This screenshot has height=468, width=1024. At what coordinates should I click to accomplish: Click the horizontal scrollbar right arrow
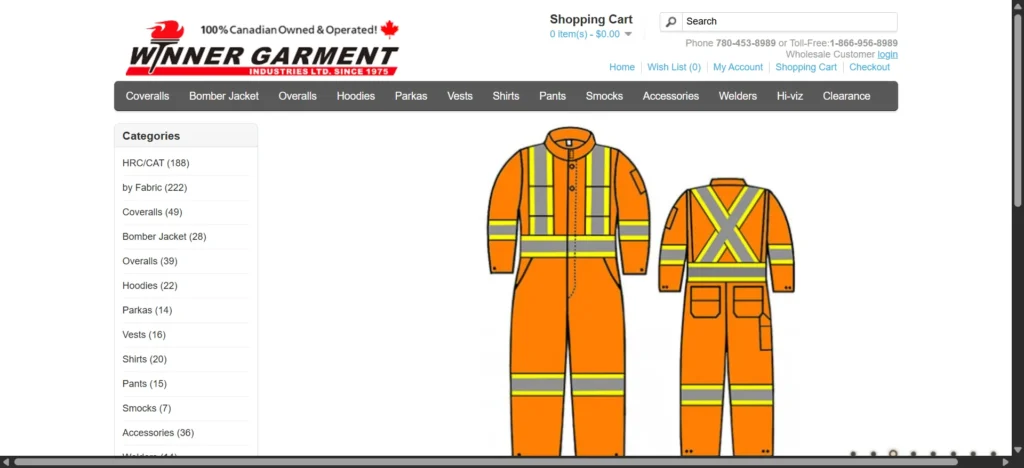pyautogui.click(x=1006, y=462)
